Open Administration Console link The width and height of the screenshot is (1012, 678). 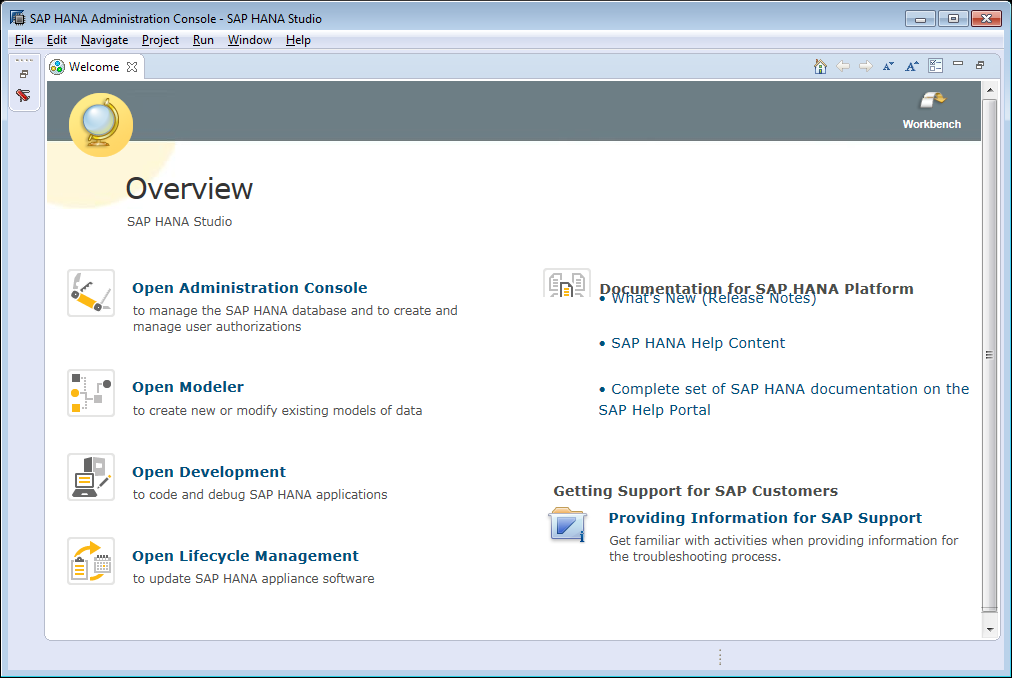click(x=250, y=288)
